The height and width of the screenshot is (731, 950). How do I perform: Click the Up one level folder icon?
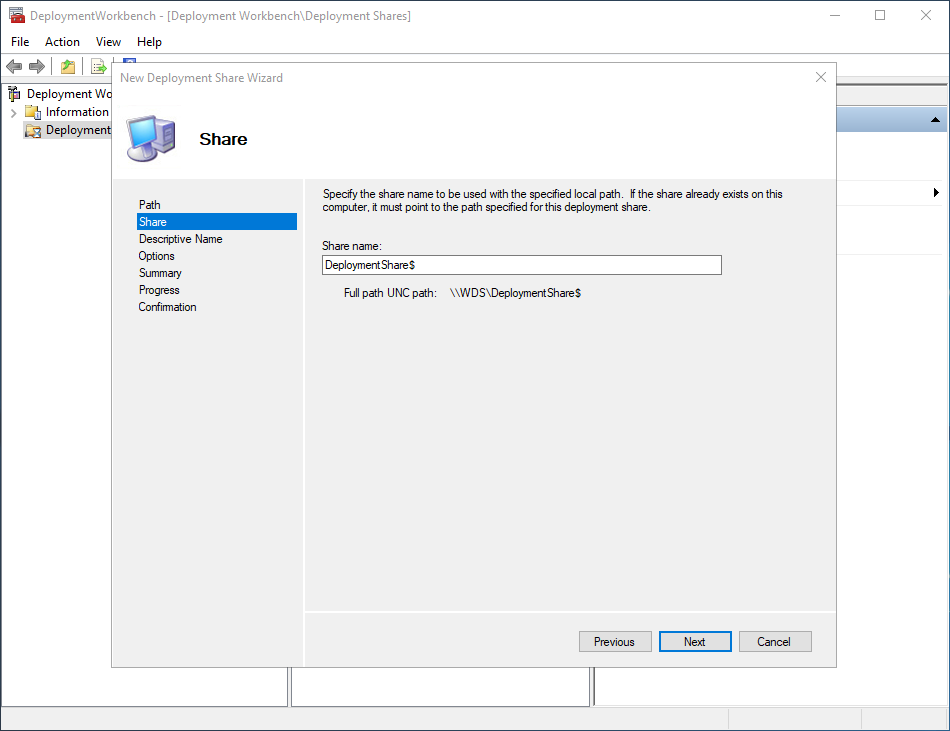(x=68, y=66)
